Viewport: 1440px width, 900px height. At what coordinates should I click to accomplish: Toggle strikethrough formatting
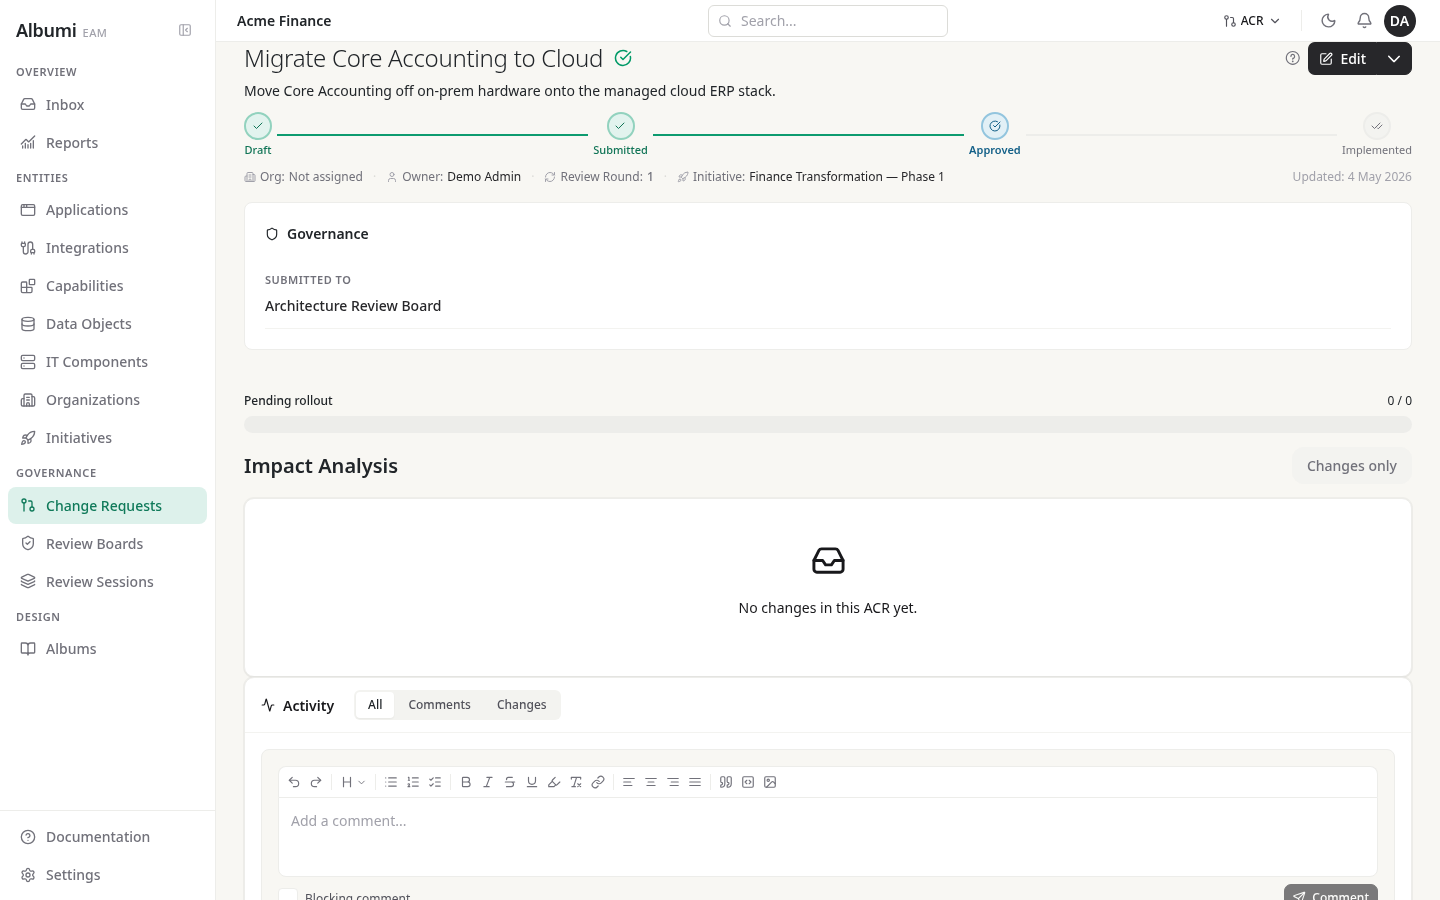point(510,782)
